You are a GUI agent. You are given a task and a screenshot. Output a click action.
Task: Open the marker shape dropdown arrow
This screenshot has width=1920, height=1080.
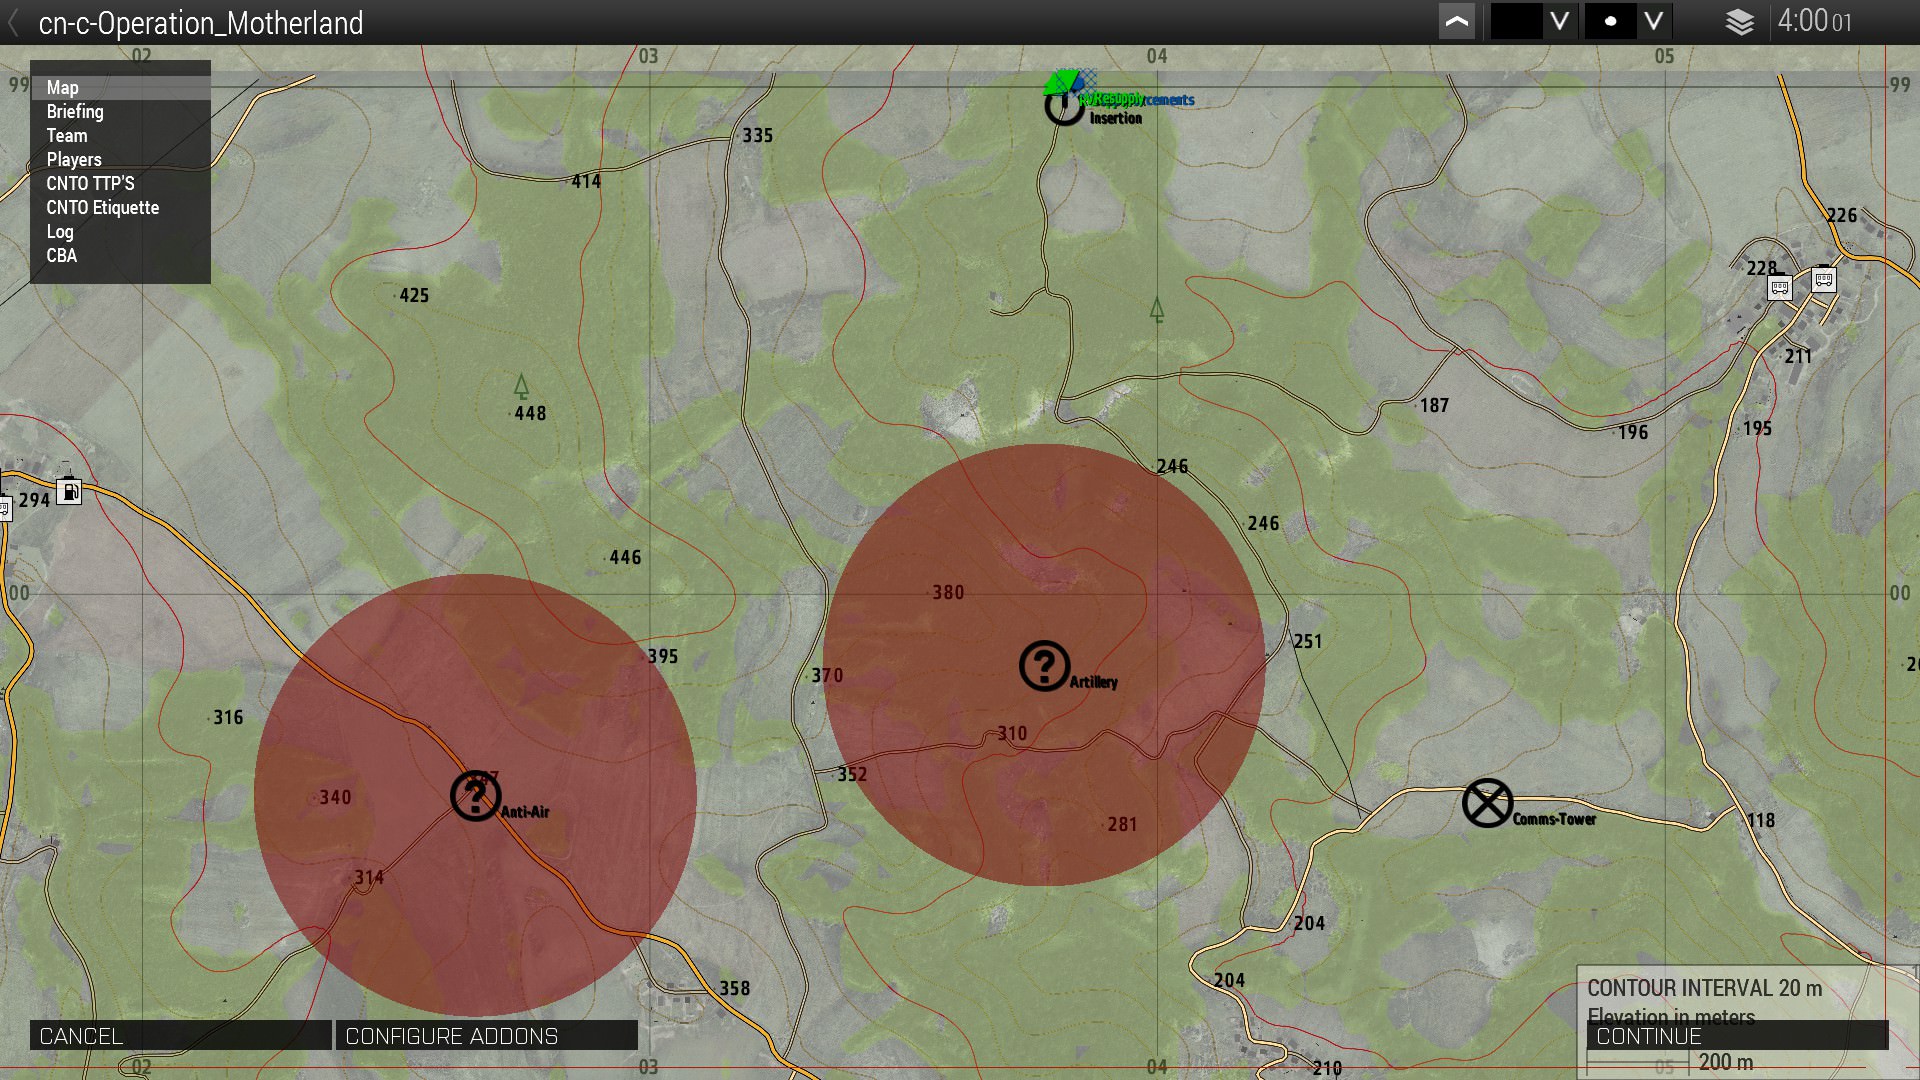click(1653, 21)
